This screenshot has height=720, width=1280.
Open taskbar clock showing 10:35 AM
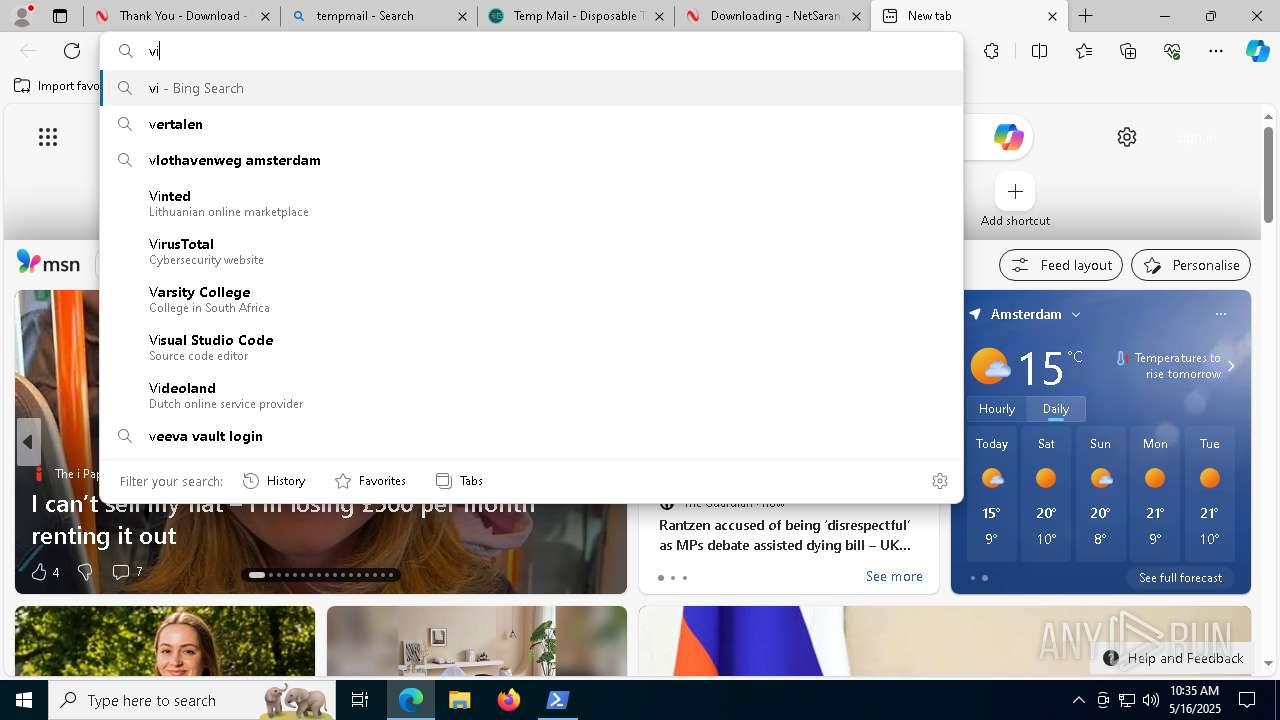click(x=1194, y=700)
